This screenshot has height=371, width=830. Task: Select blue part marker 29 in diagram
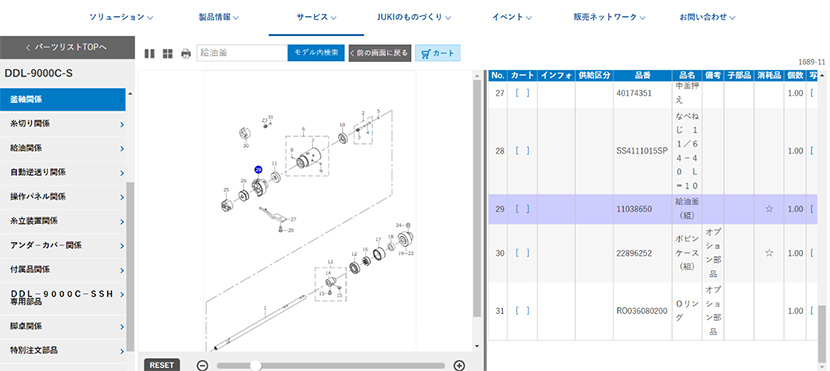click(x=258, y=170)
